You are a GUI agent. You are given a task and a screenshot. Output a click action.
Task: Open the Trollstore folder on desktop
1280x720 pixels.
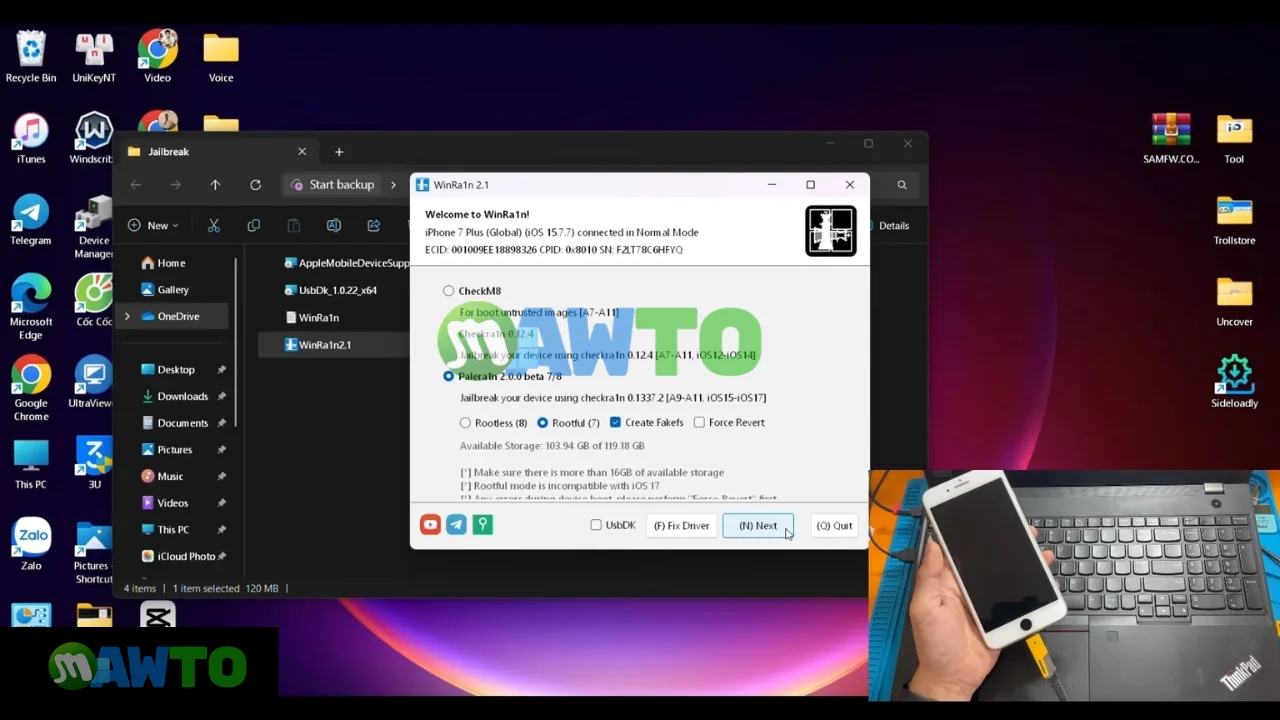(x=1235, y=220)
